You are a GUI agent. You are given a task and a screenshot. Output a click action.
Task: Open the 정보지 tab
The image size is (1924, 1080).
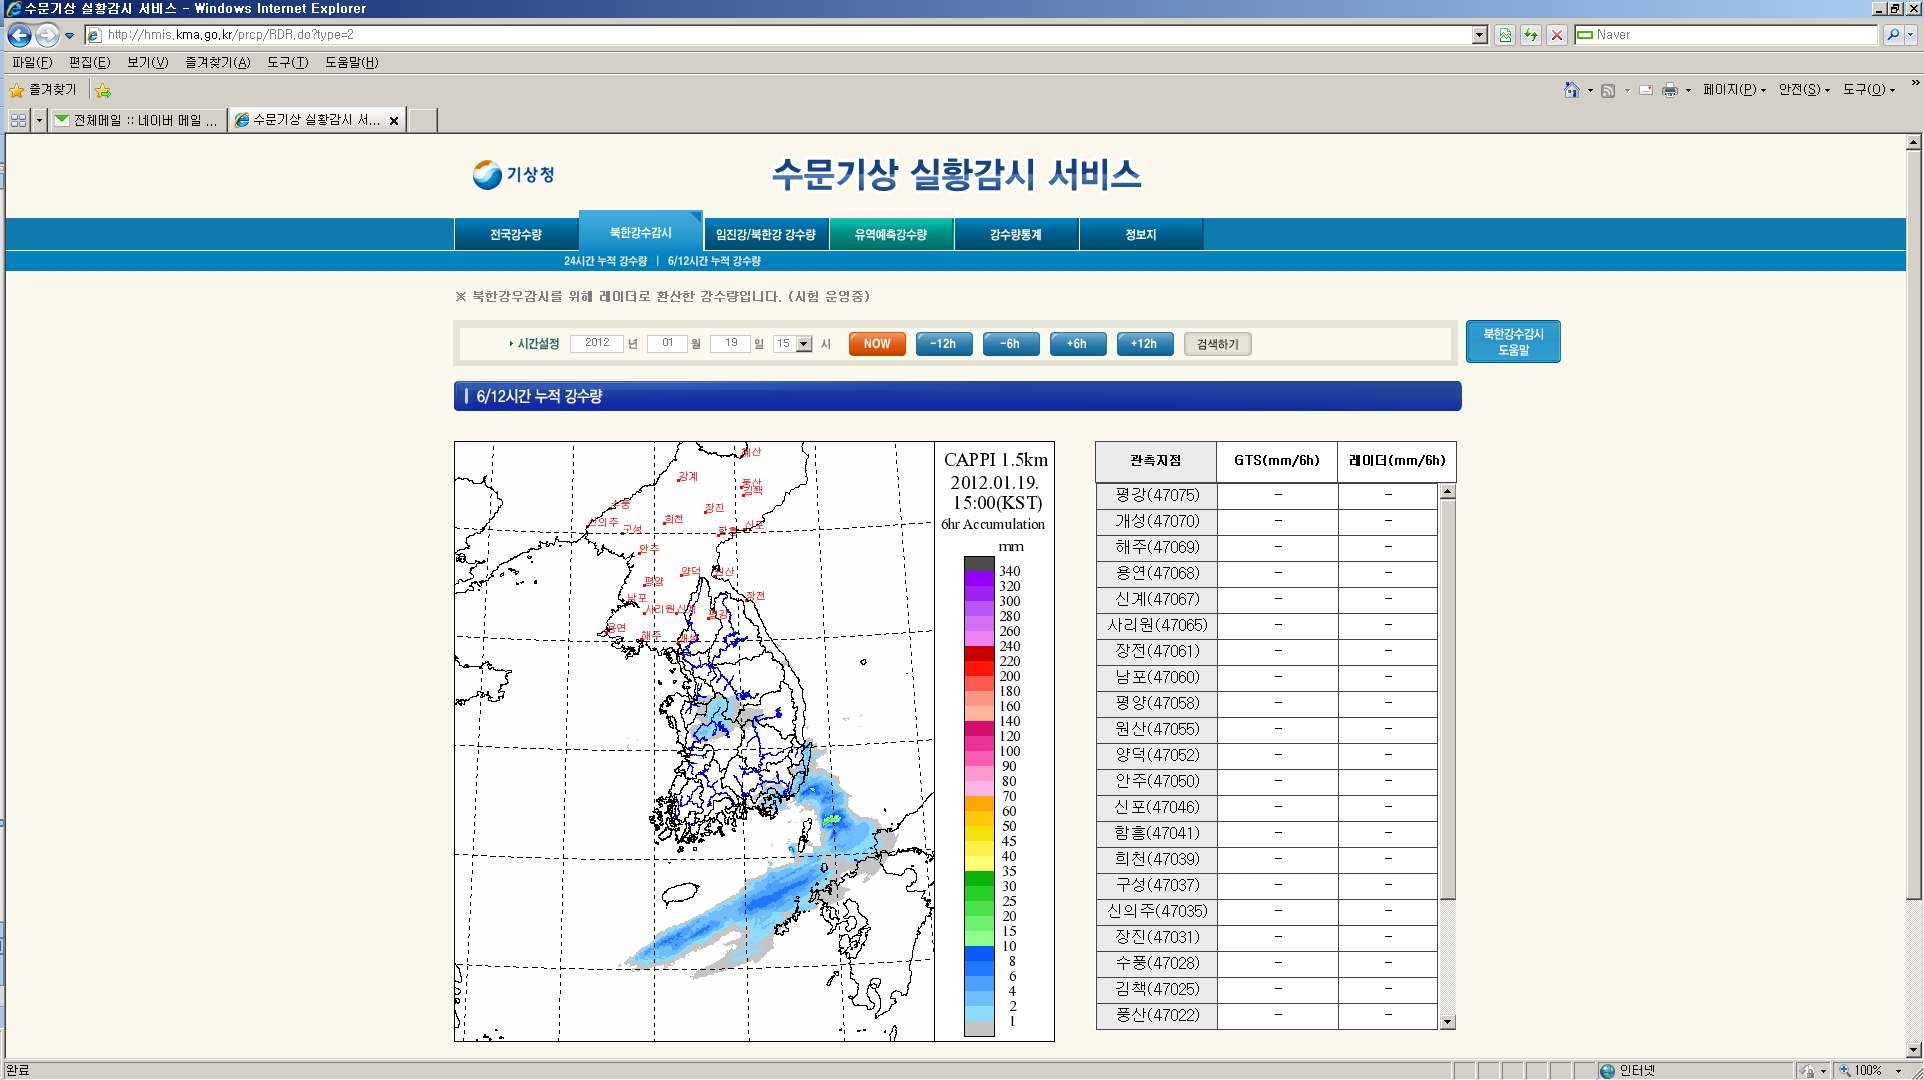coord(1141,235)
